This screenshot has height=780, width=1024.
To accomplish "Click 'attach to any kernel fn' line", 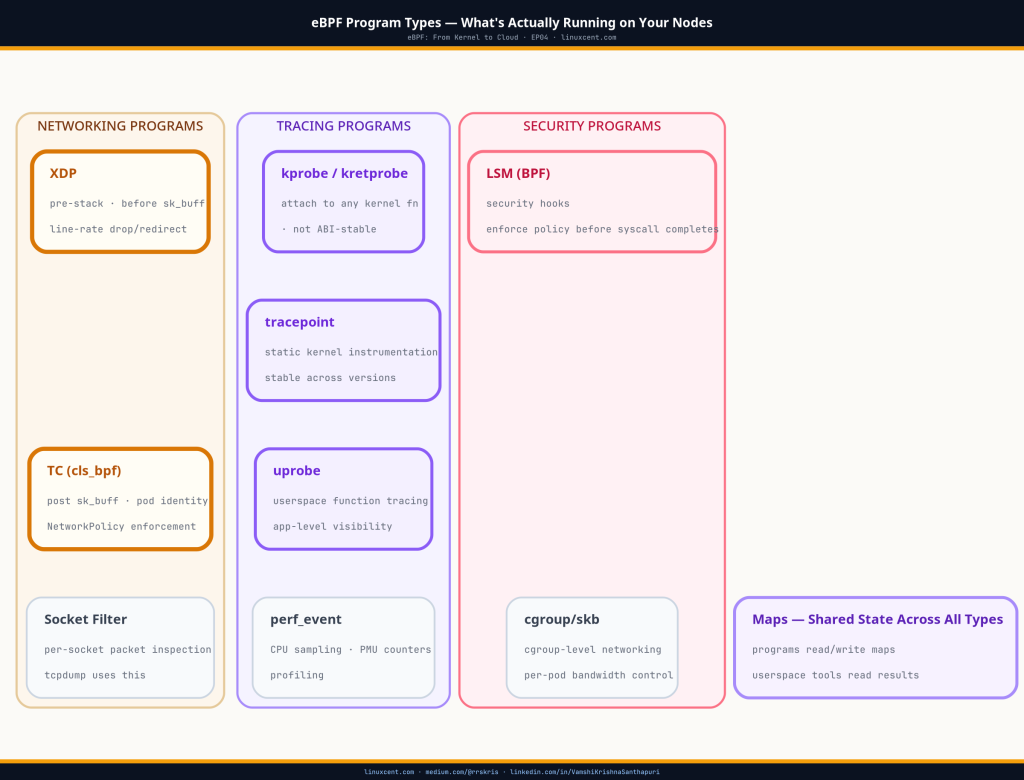I will pyautogui.click(x=349, y=203).
